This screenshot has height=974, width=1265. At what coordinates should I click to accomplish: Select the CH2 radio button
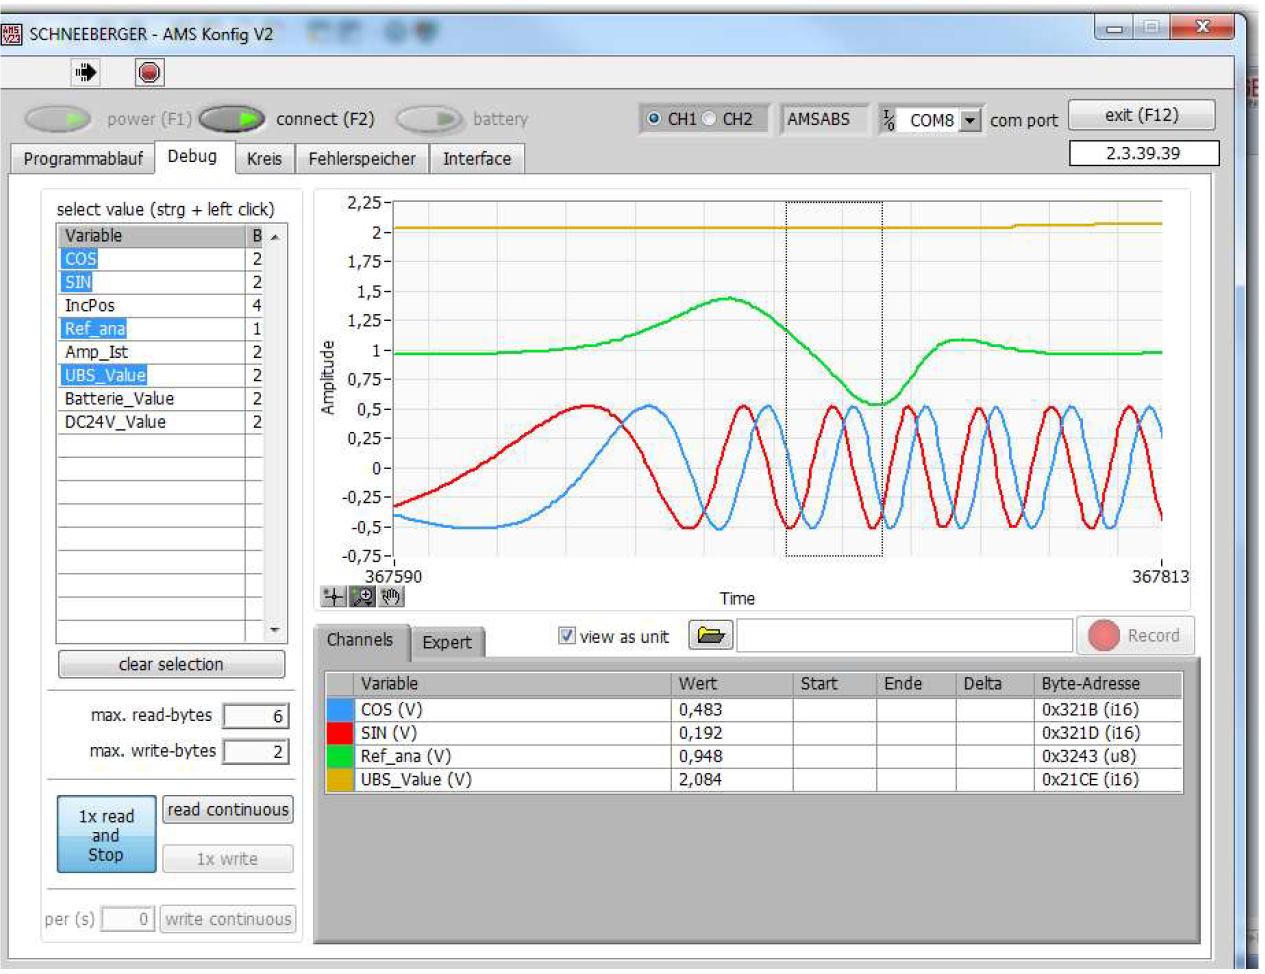[x=710, y=119]
